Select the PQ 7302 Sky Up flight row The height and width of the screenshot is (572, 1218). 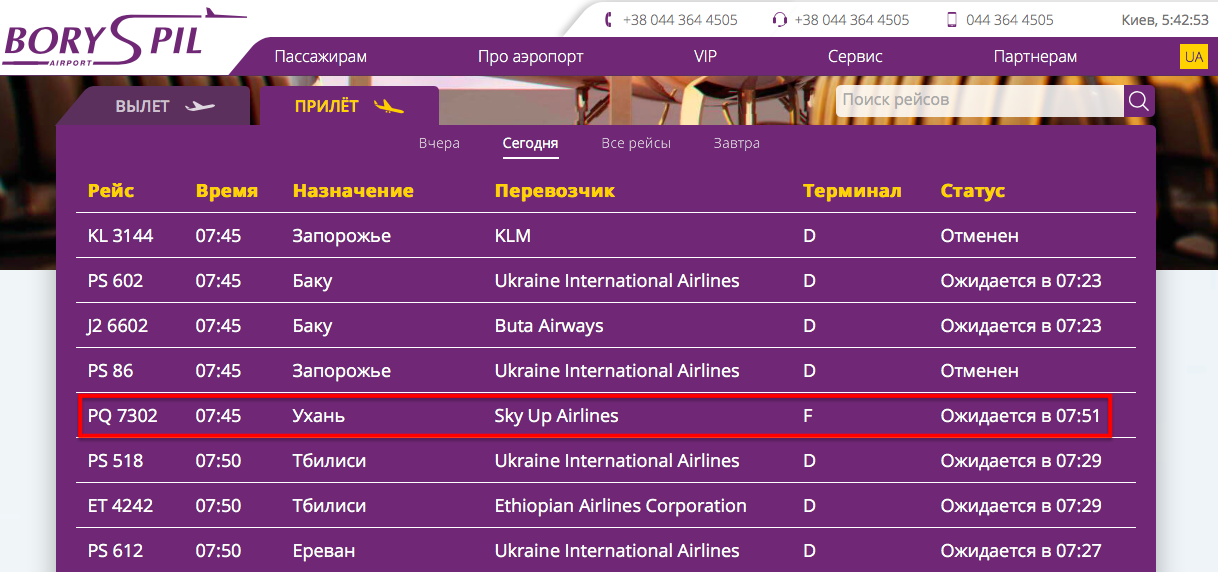pos(595,416)
